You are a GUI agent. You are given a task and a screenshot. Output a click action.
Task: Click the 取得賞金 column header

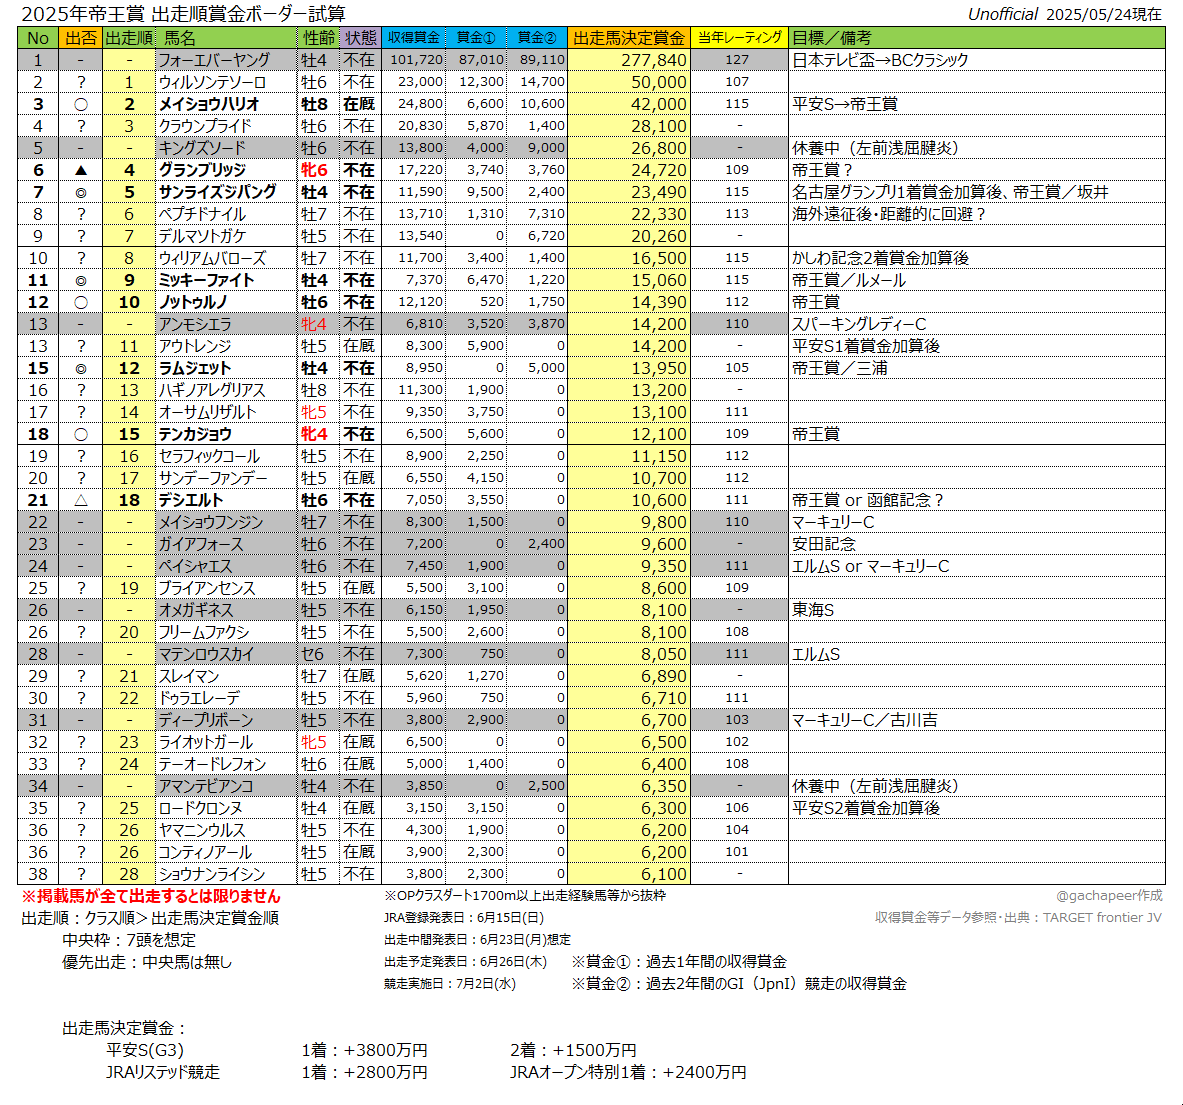(x=413, y=38)
